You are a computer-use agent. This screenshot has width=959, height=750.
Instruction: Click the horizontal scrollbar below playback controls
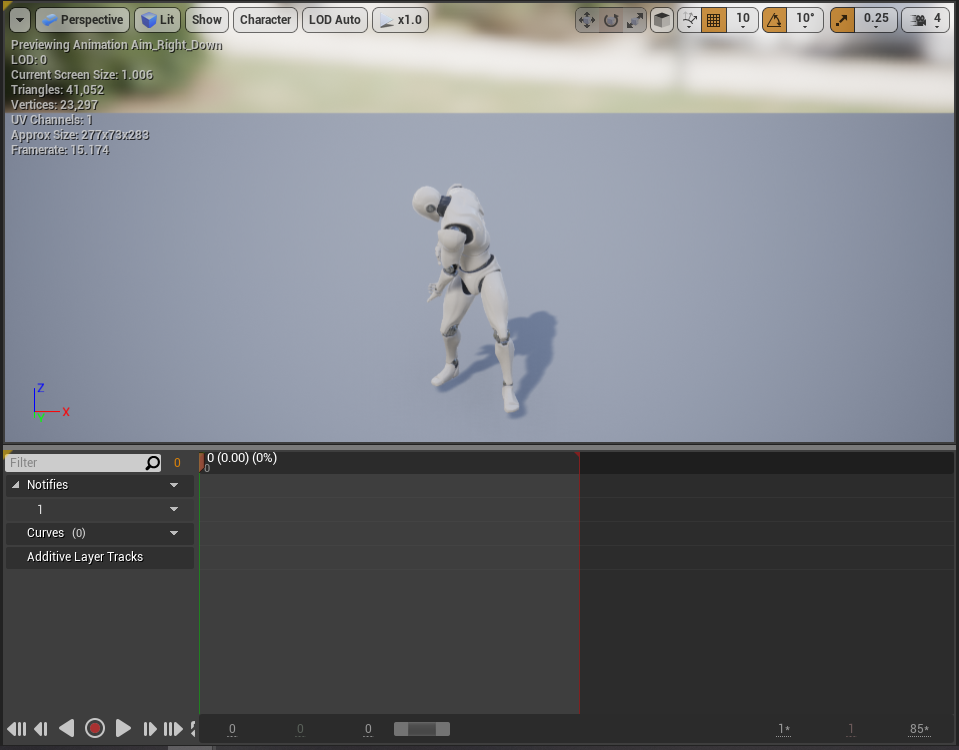click(x=191, y=748)
